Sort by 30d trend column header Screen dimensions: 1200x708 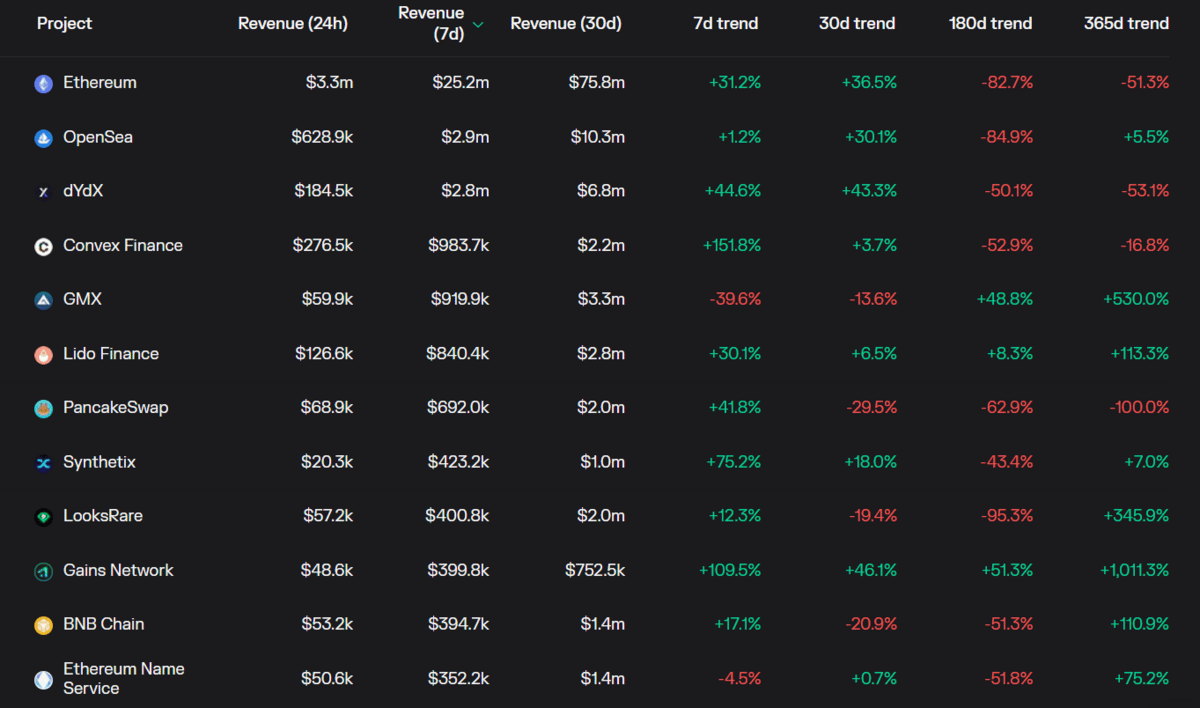click(x=857, y=23)
